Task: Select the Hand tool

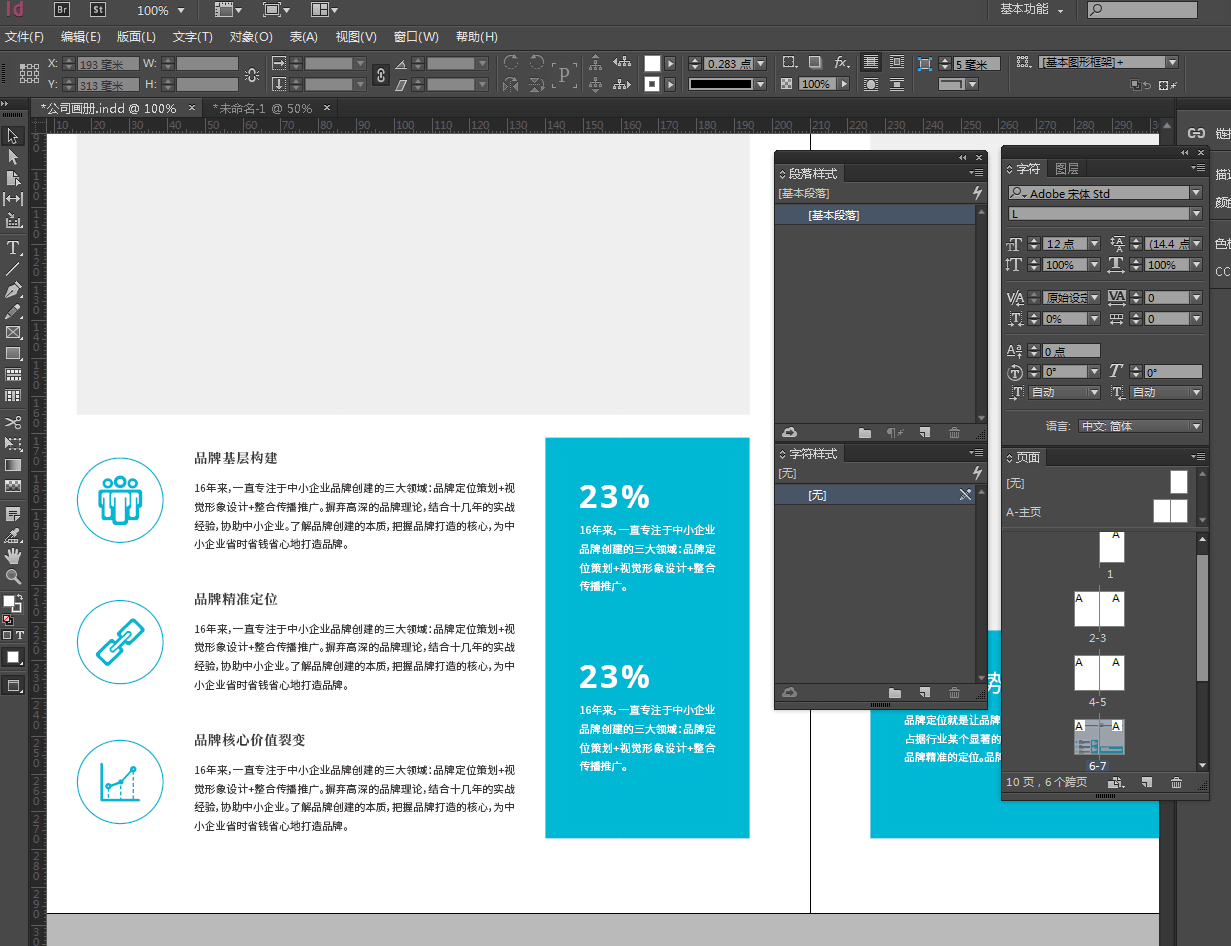Action: pos(13,556)
